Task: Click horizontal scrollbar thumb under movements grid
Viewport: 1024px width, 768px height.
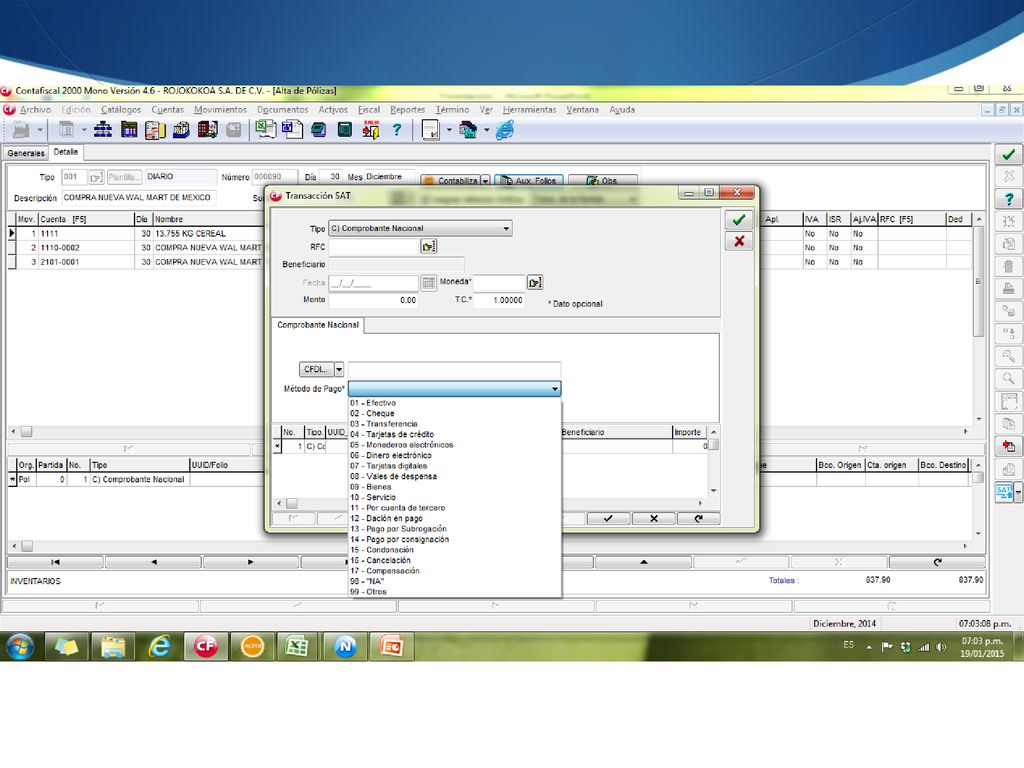Action: [26, 432]
